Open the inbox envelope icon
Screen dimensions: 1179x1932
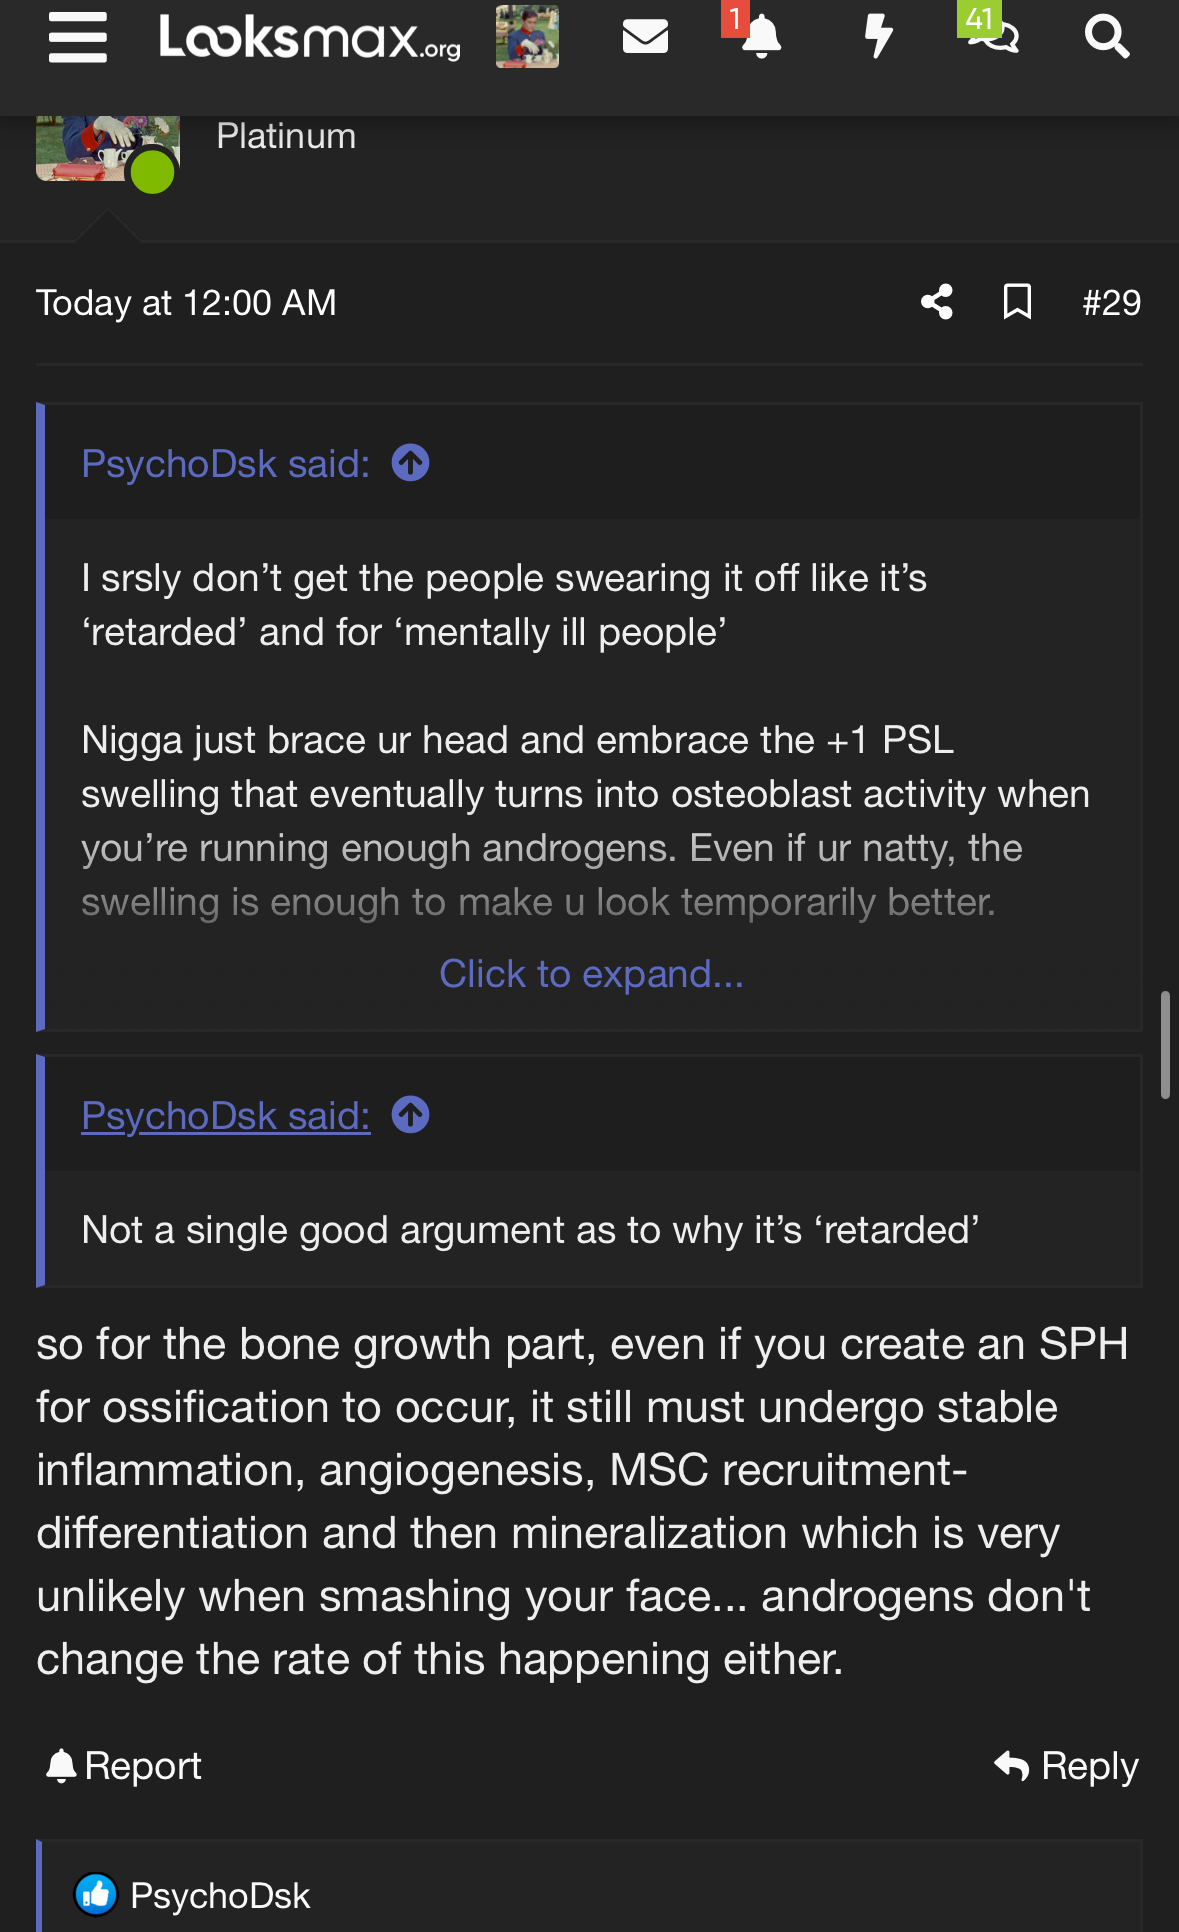(645, 37)
